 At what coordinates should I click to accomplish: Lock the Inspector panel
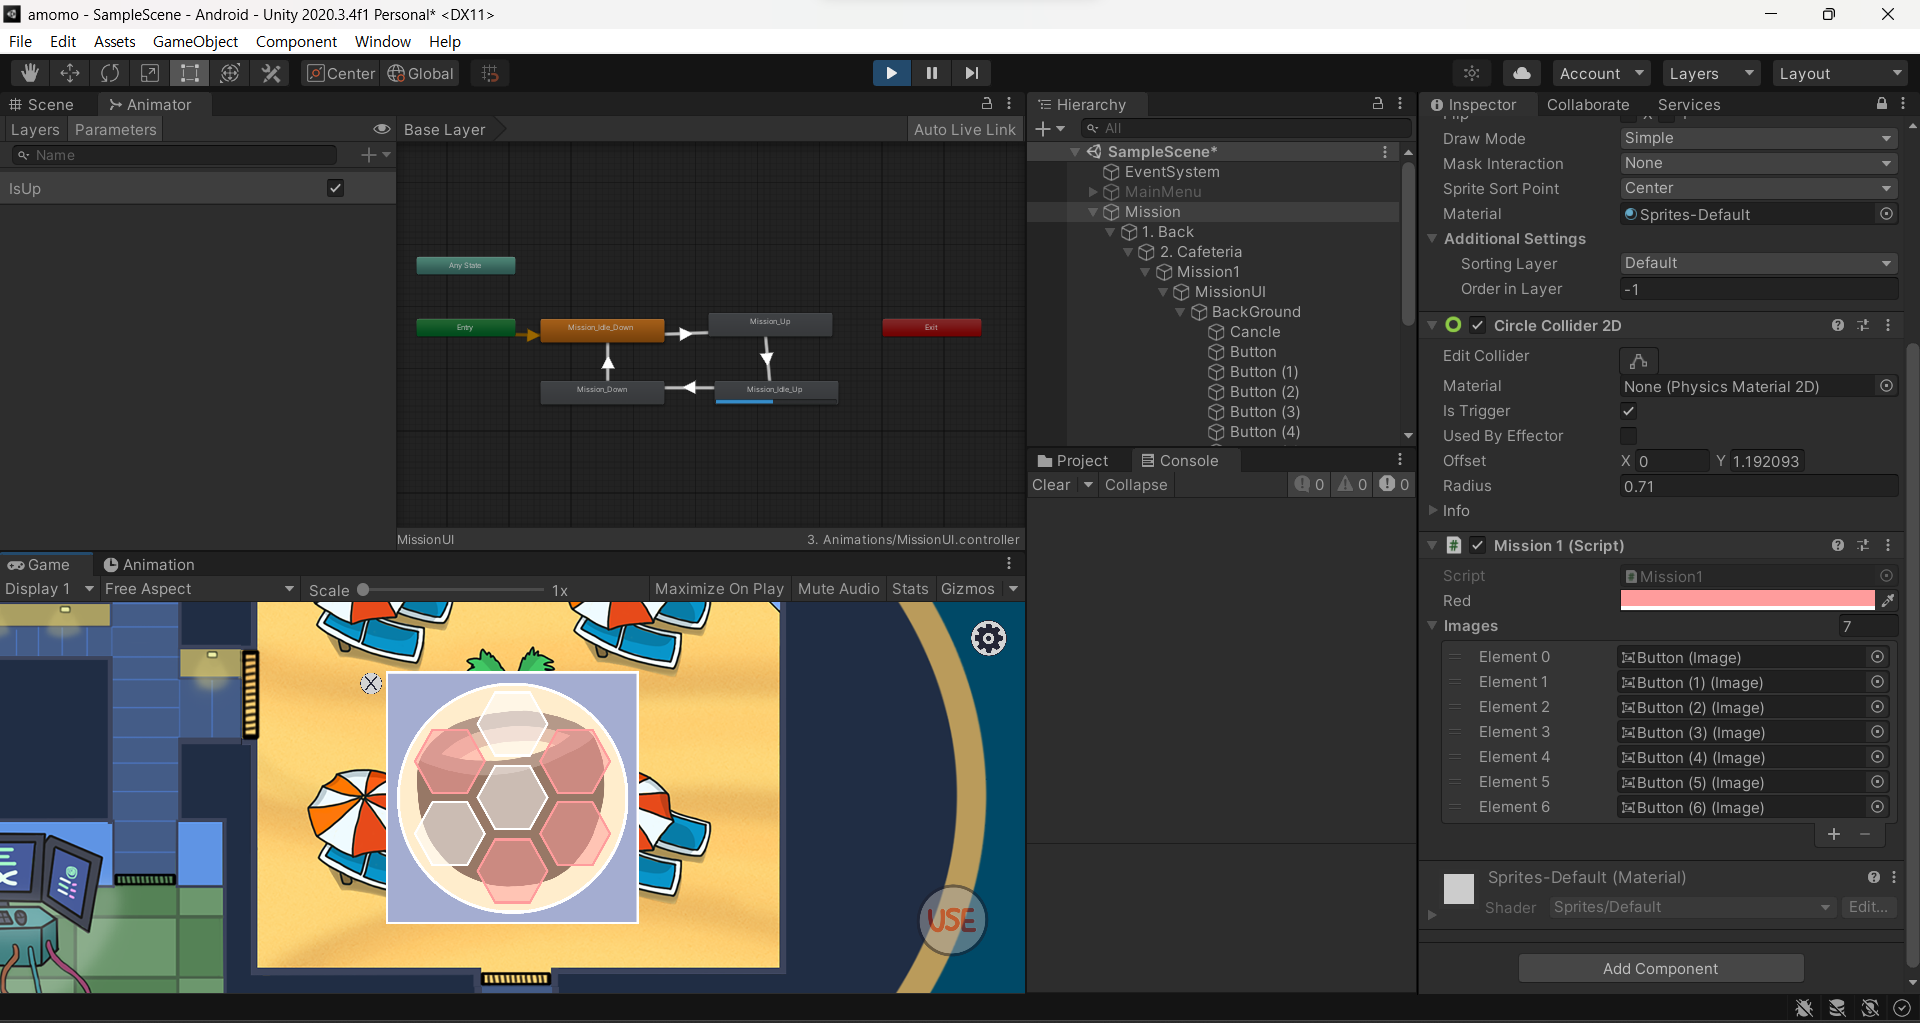click(x=1882, y=104)
